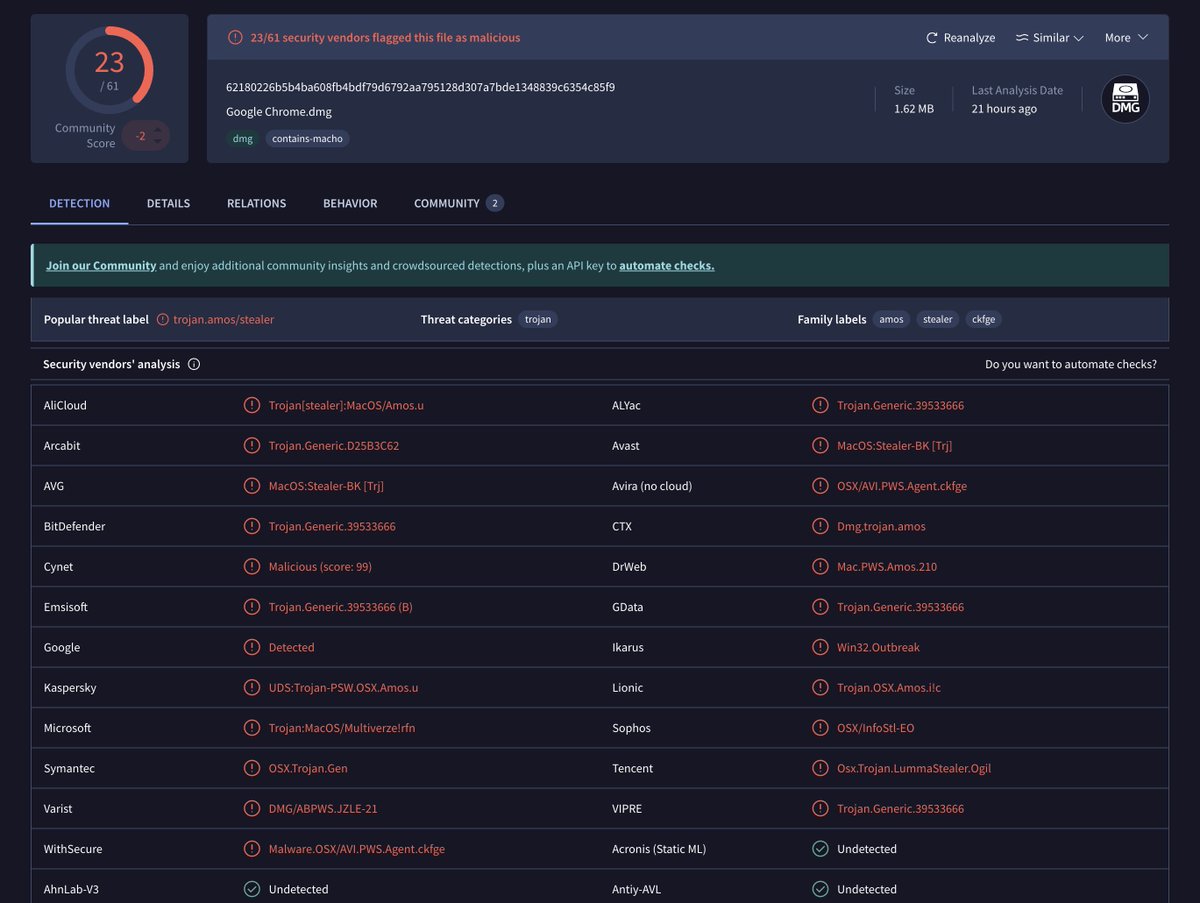This screenshot has width=1200, height=903.
Task: Click the alert icon in the flagged-malicious banner
Action: click(235, 38)
